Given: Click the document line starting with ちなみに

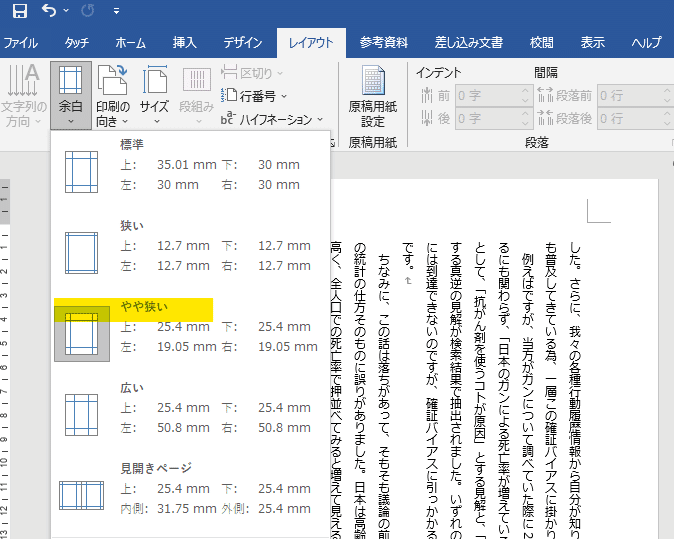Looking at the screenshot, I should click(x=384, y=395).
